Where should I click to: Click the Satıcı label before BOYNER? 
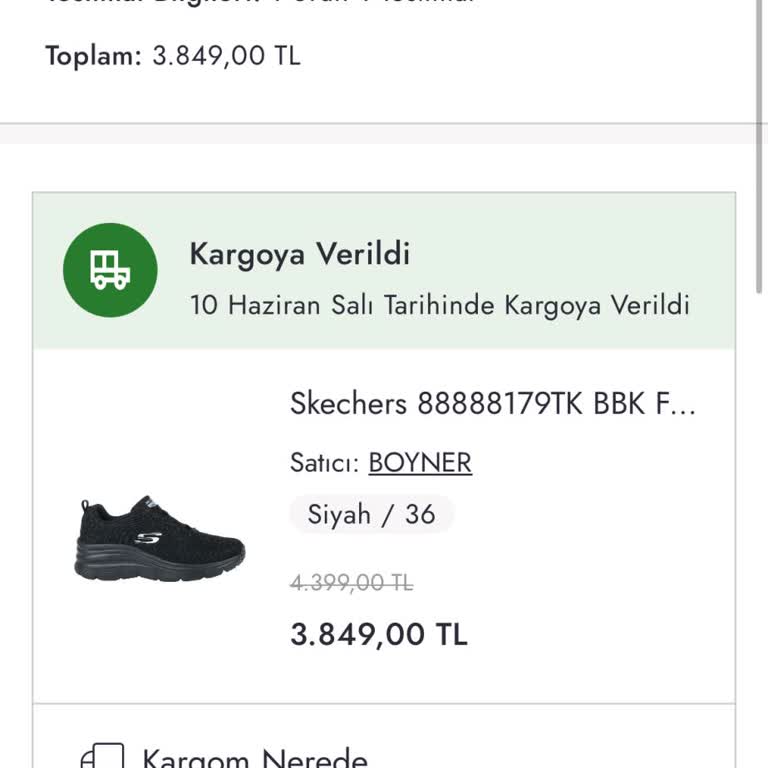click(325, 463)
